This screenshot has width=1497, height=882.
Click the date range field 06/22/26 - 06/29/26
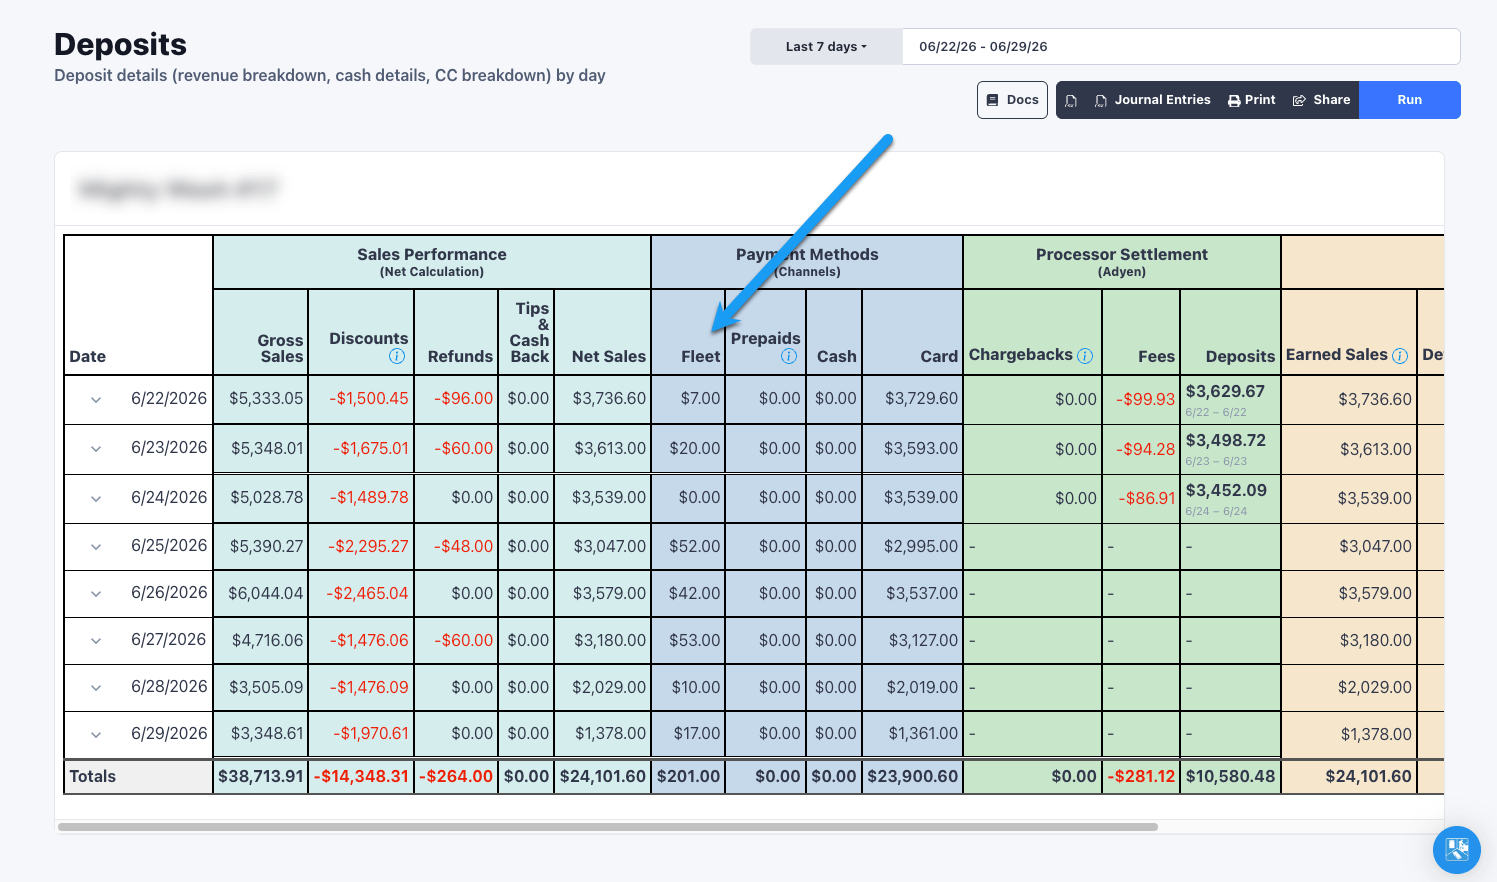(1181, 47)
